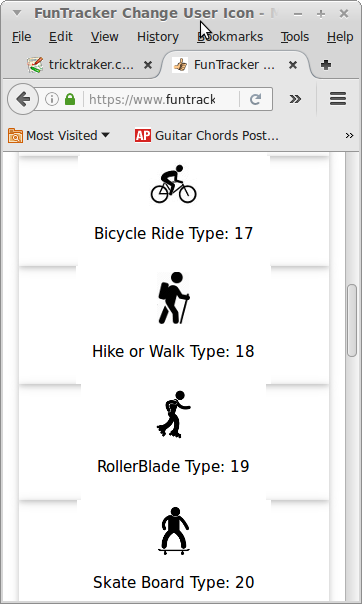Image resolution: width=362 pixels, height=604 pixels.
Task: Open the Tools menu
Action: tap(295, 37)
